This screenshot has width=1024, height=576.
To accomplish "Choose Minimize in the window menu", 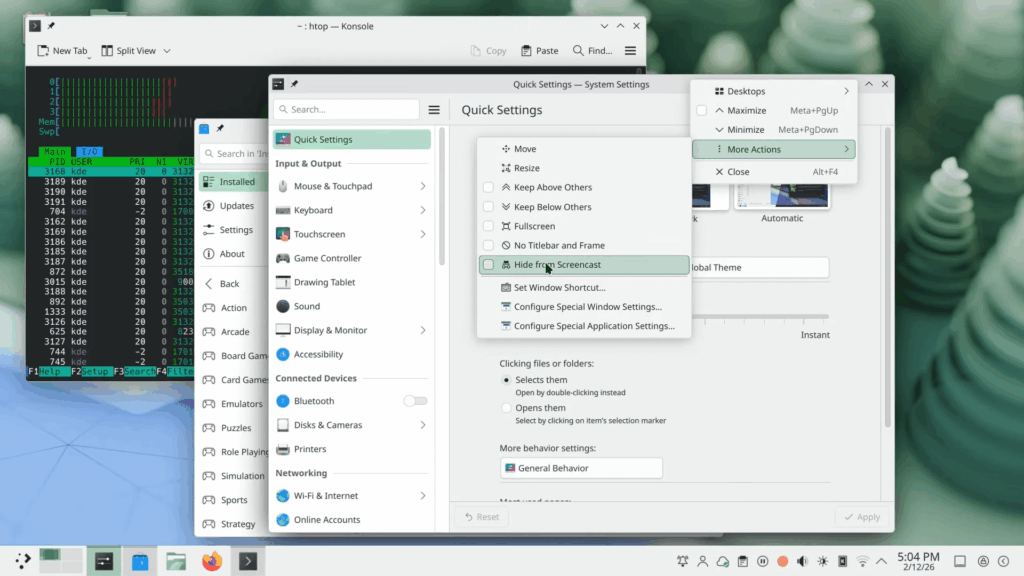I will [x=774, y=130].
